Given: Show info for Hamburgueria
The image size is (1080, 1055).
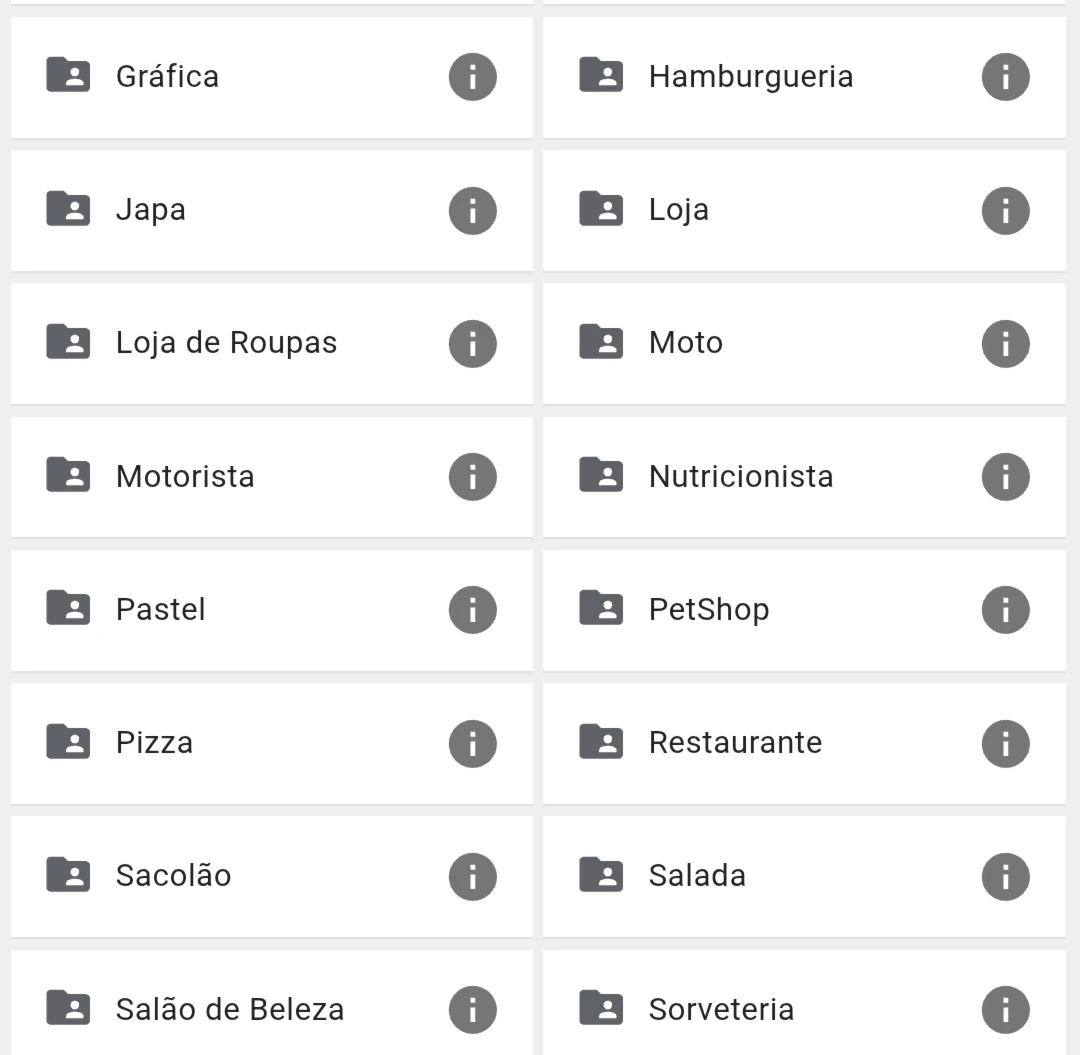Looking at the screenshot, I should tap(1006, 77).
